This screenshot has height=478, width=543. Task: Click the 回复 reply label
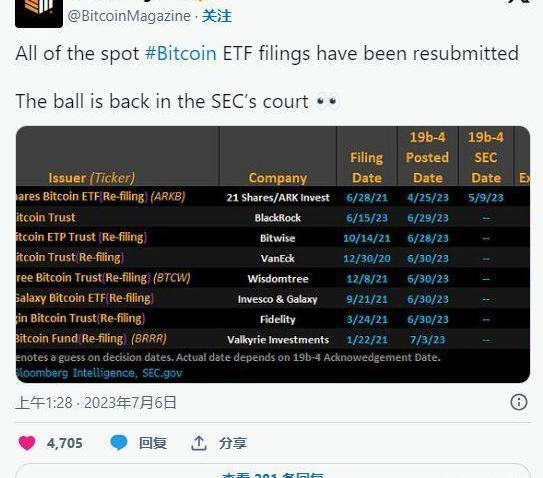tap(153, 443)
